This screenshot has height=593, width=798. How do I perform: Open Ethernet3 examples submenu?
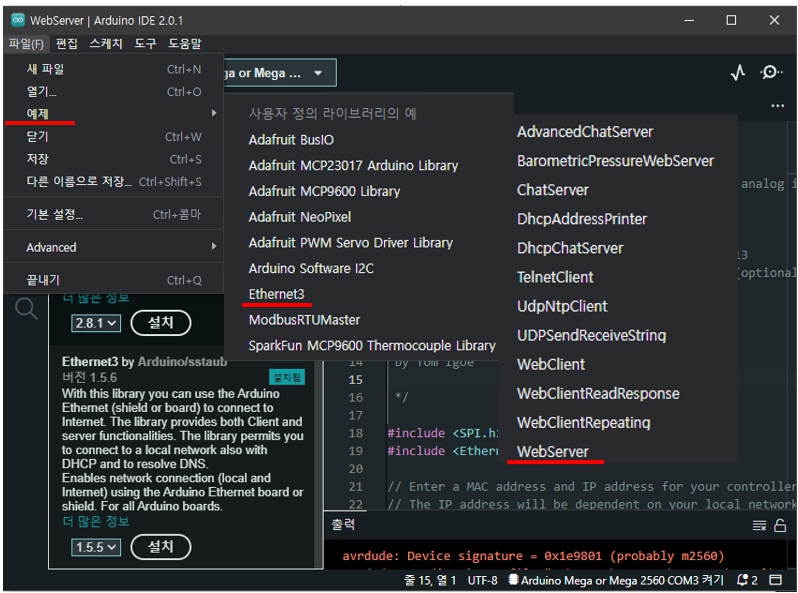coord(277,294)
